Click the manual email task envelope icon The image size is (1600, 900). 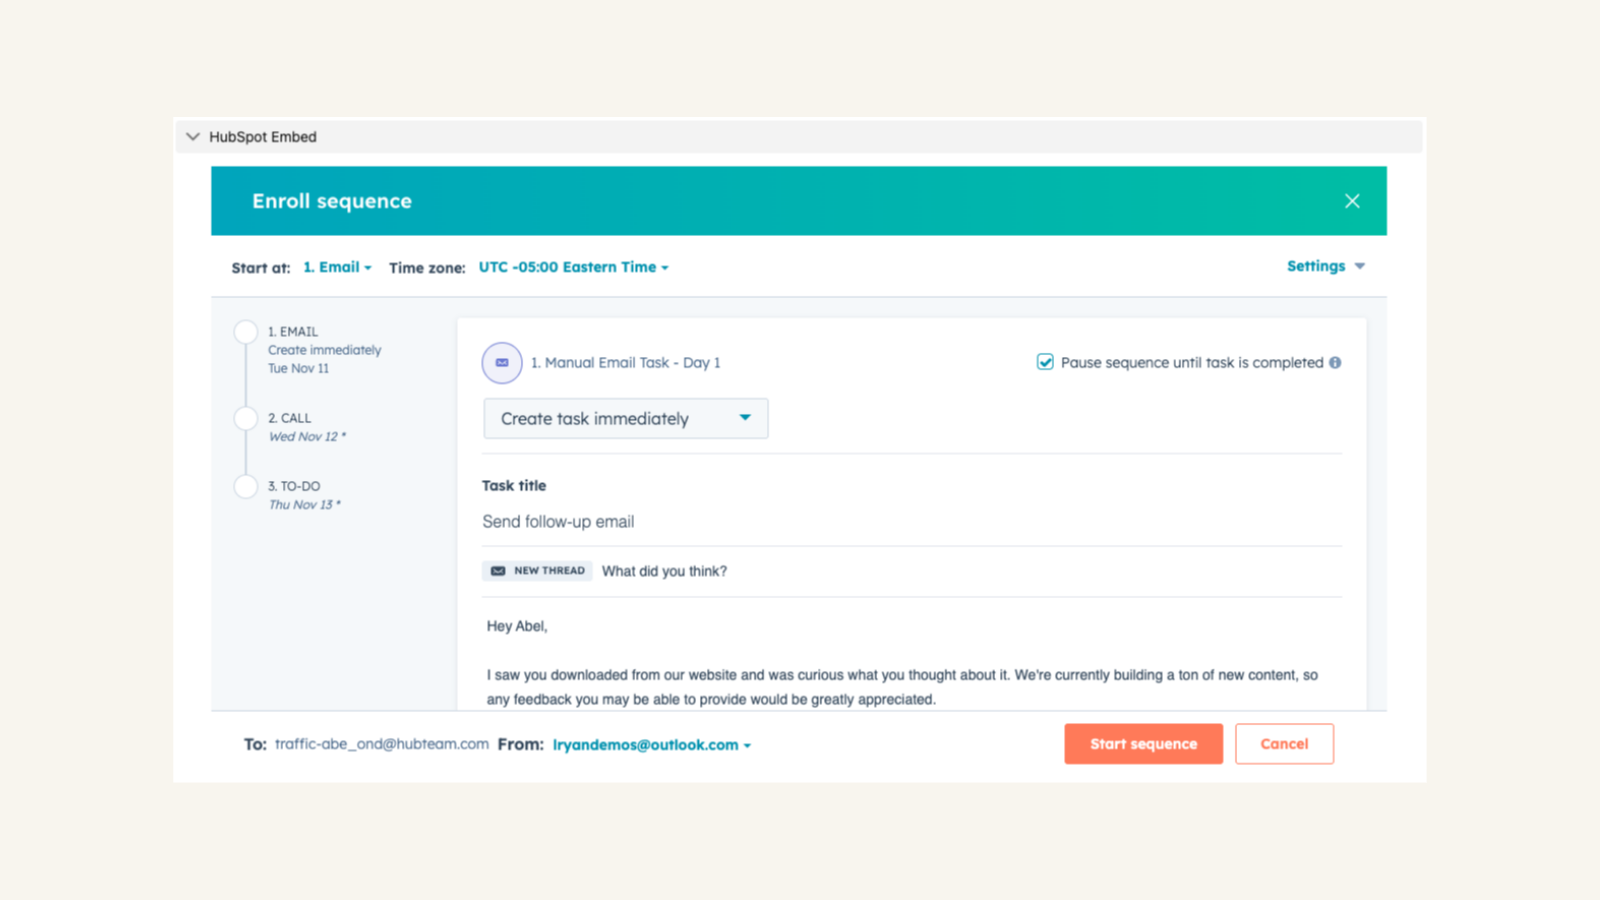point(502,363)
